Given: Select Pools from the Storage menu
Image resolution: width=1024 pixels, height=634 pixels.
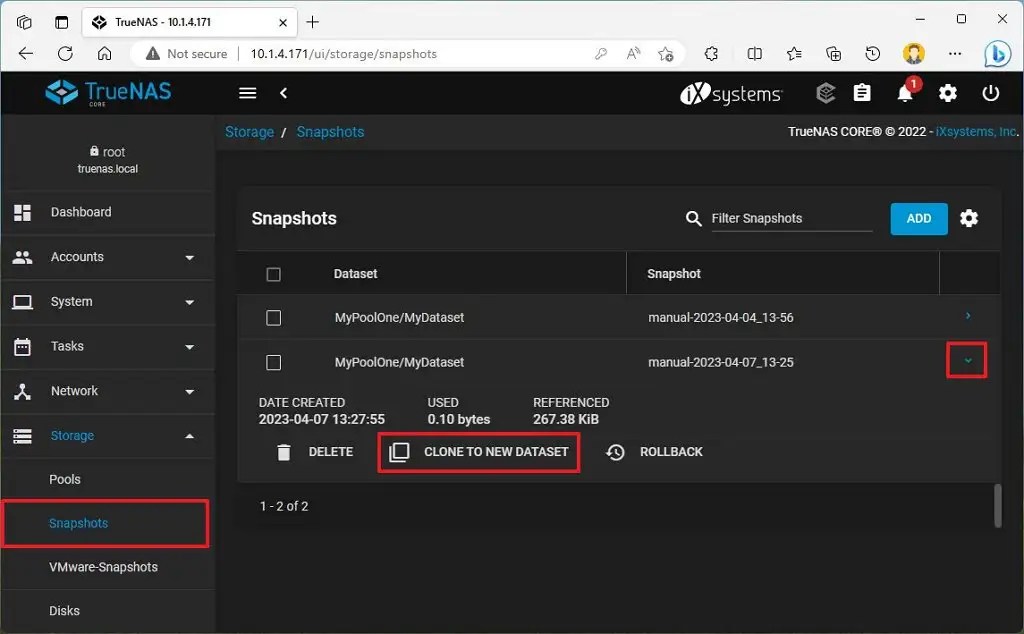Looking at the screenshot, I should click(x=65, y=479).
